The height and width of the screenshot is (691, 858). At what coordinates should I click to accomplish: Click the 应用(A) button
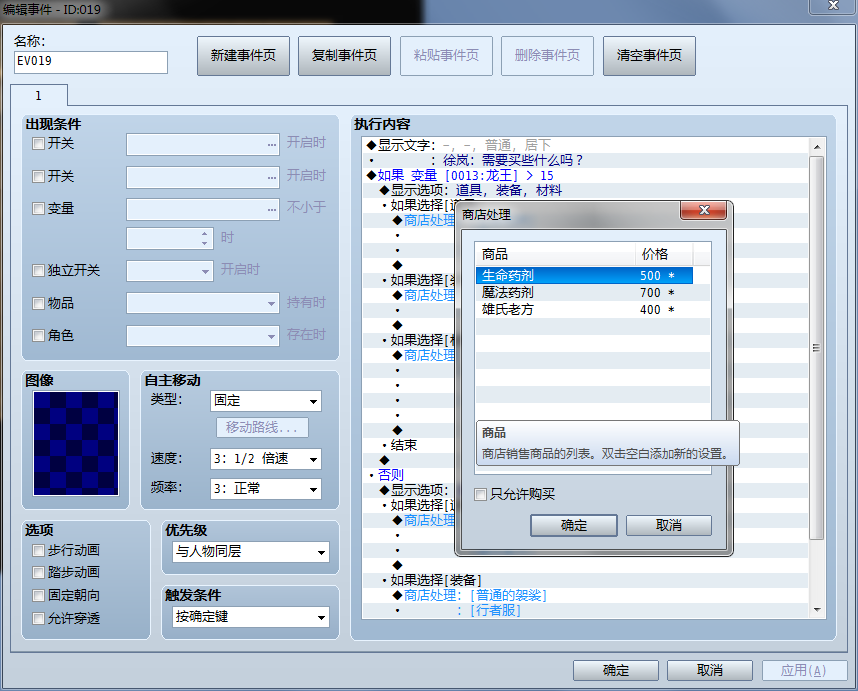point(804,671)
